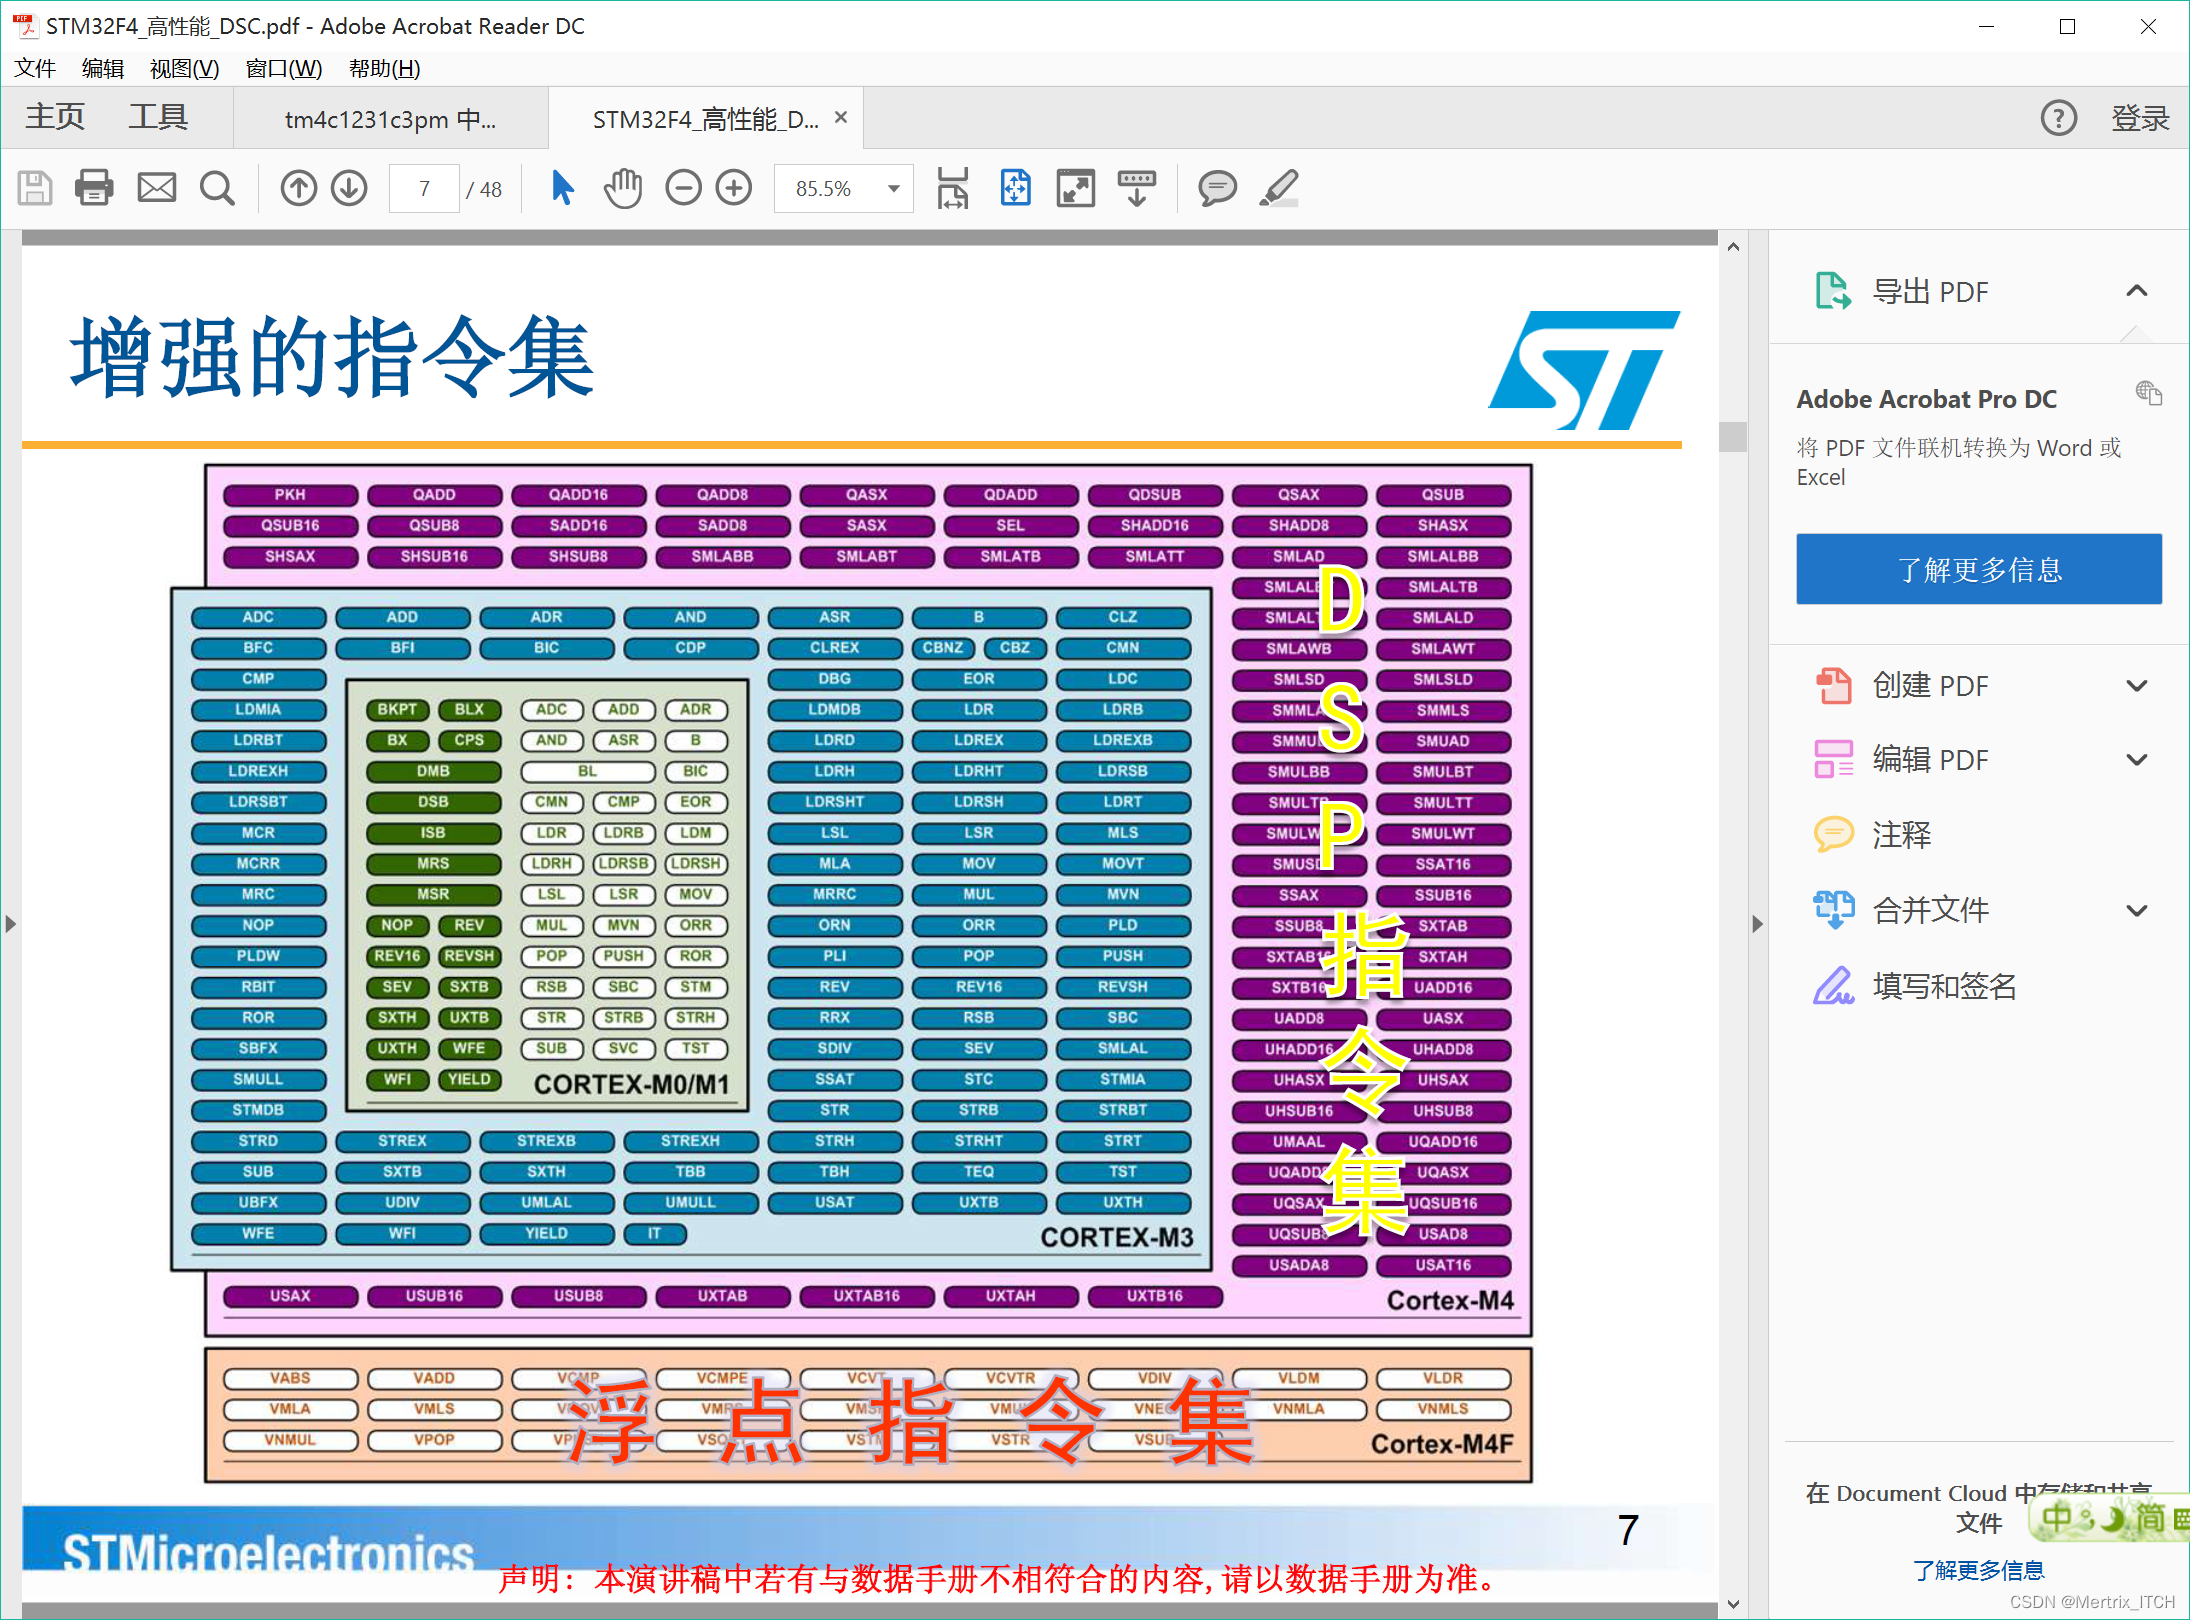2190x1620 pixels.
Task: Collapse the right tools pane arrow
Action: click(1757, 924)
